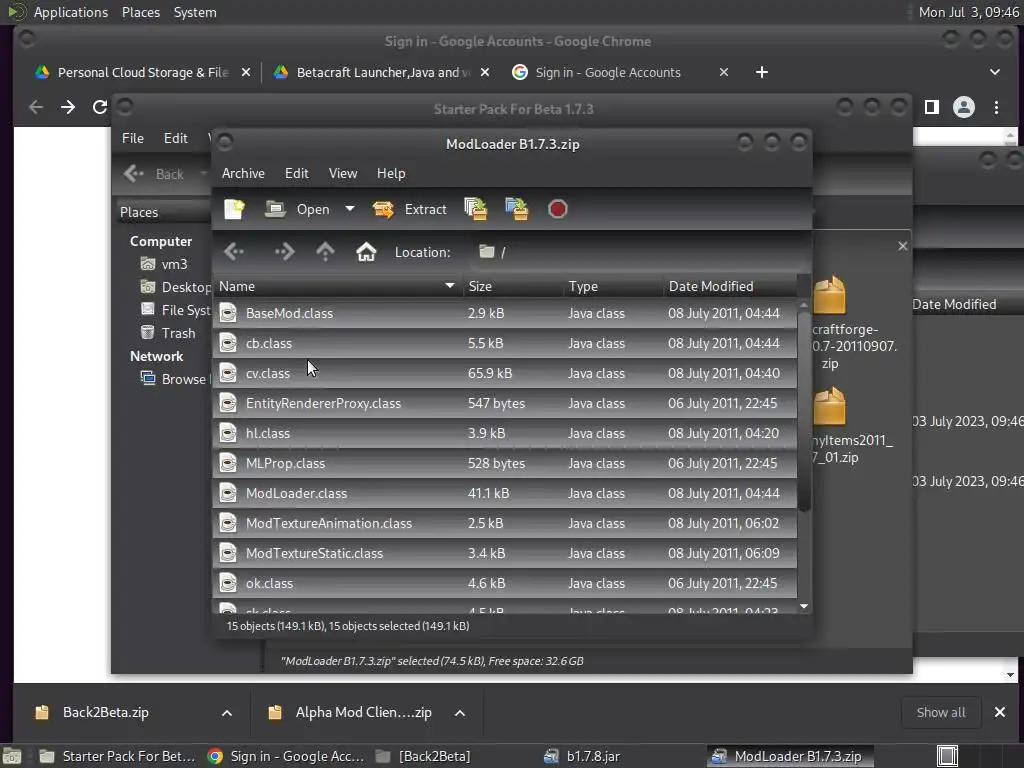Select MLProp.class file
1024x768 pixels.
pyautogui.click(x=505, y=463)
